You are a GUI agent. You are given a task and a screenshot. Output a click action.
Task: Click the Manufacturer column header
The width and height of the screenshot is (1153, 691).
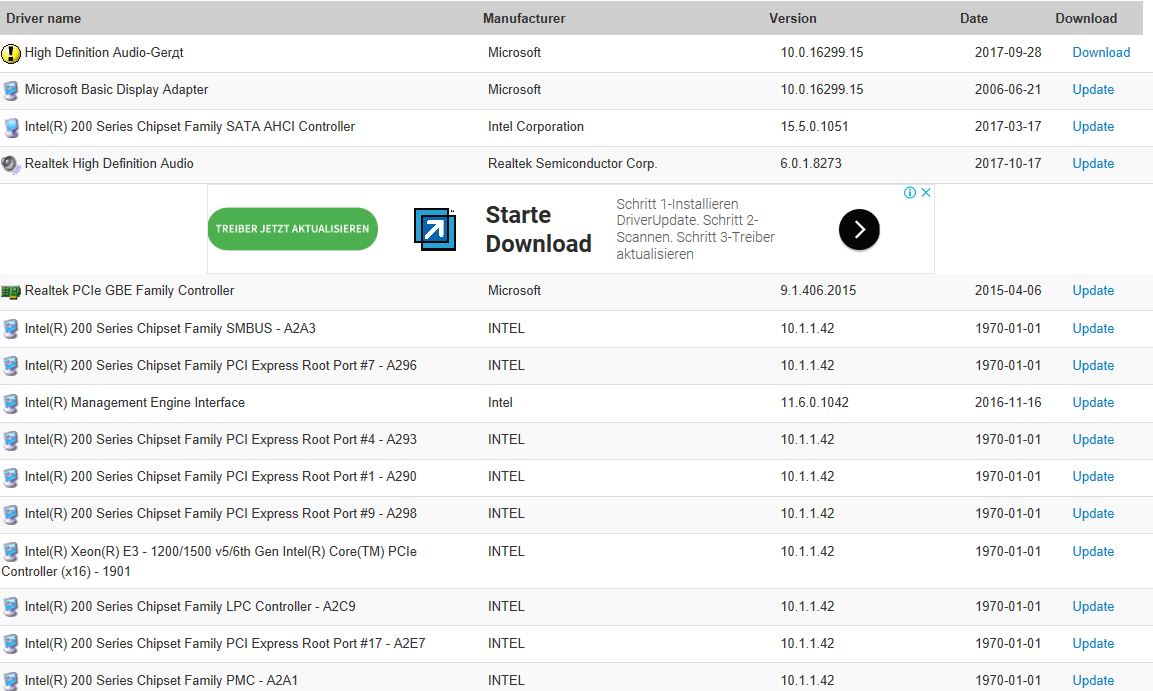tap(524, 18)
